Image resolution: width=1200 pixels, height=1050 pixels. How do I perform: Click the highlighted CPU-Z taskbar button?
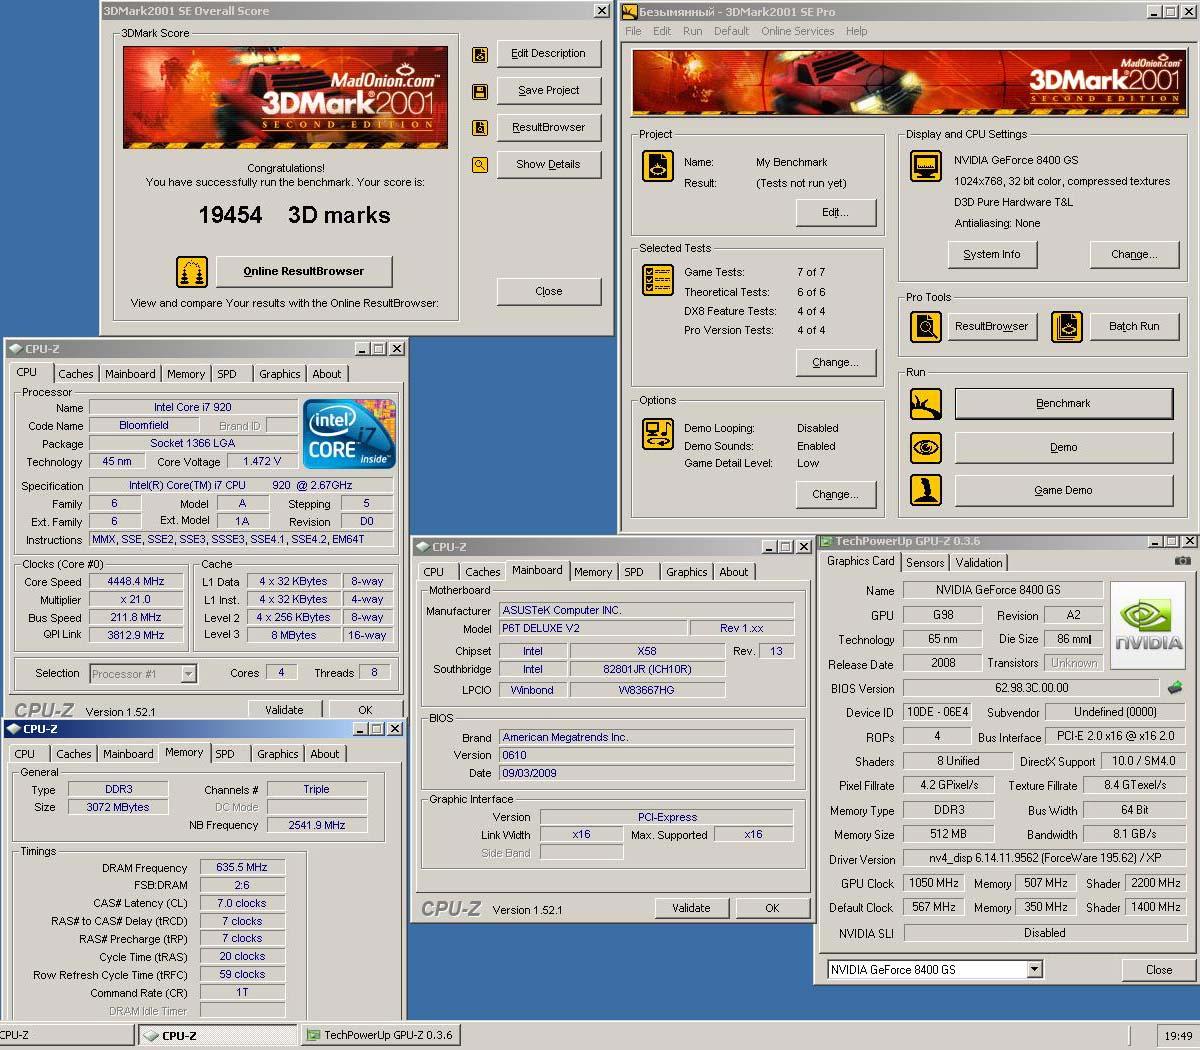[x=217, y=1036]
